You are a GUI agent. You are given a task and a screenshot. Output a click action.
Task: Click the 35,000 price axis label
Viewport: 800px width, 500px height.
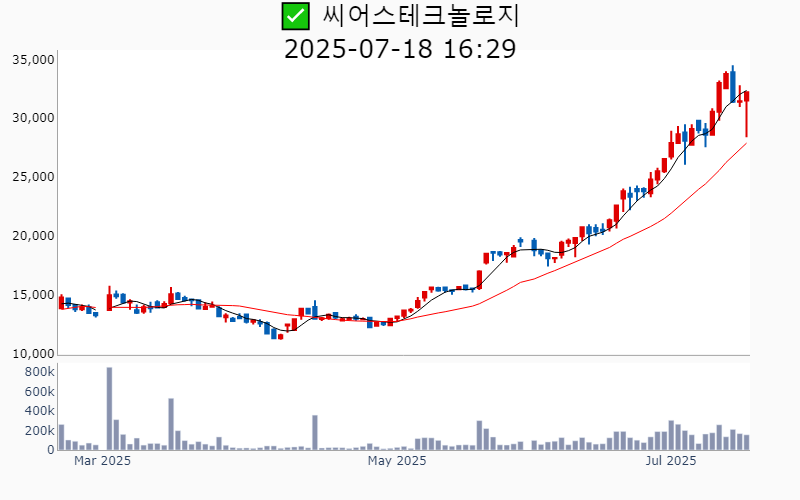pyautogui.click(x=33, y=60)
